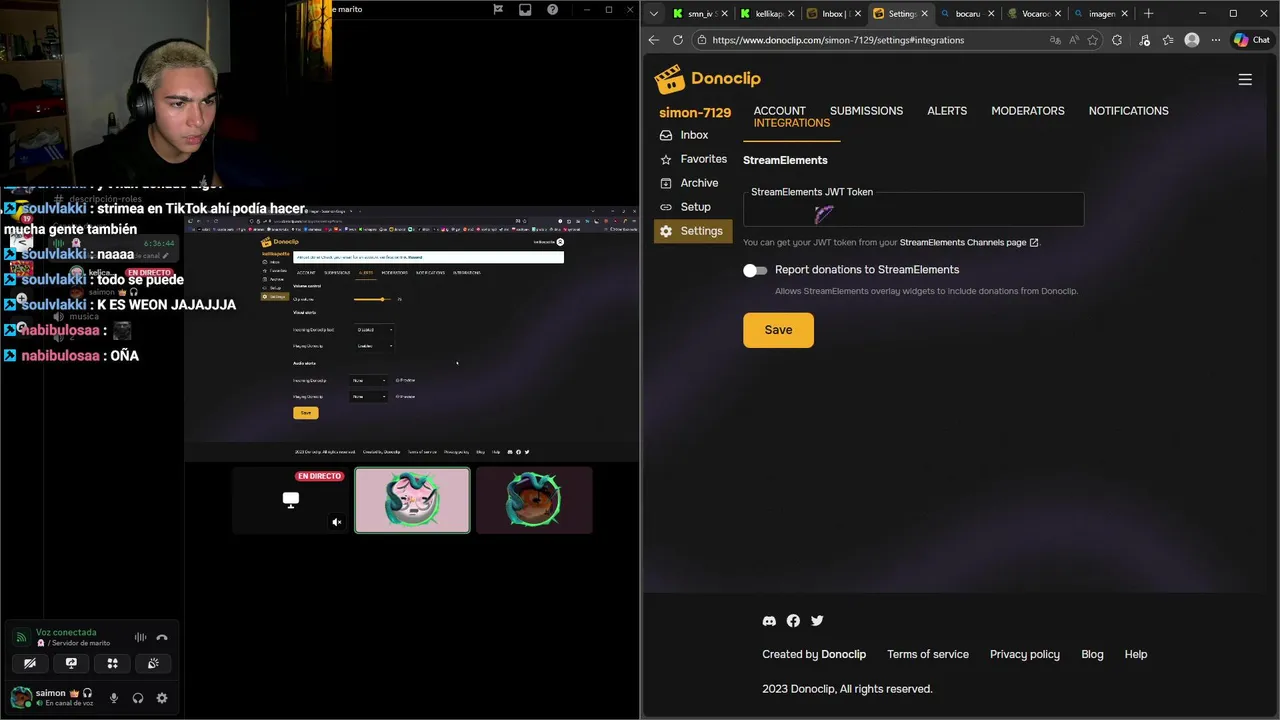Select the pink-background avatar tile in Discord
1280x720 pixels.
coord(412,500)
